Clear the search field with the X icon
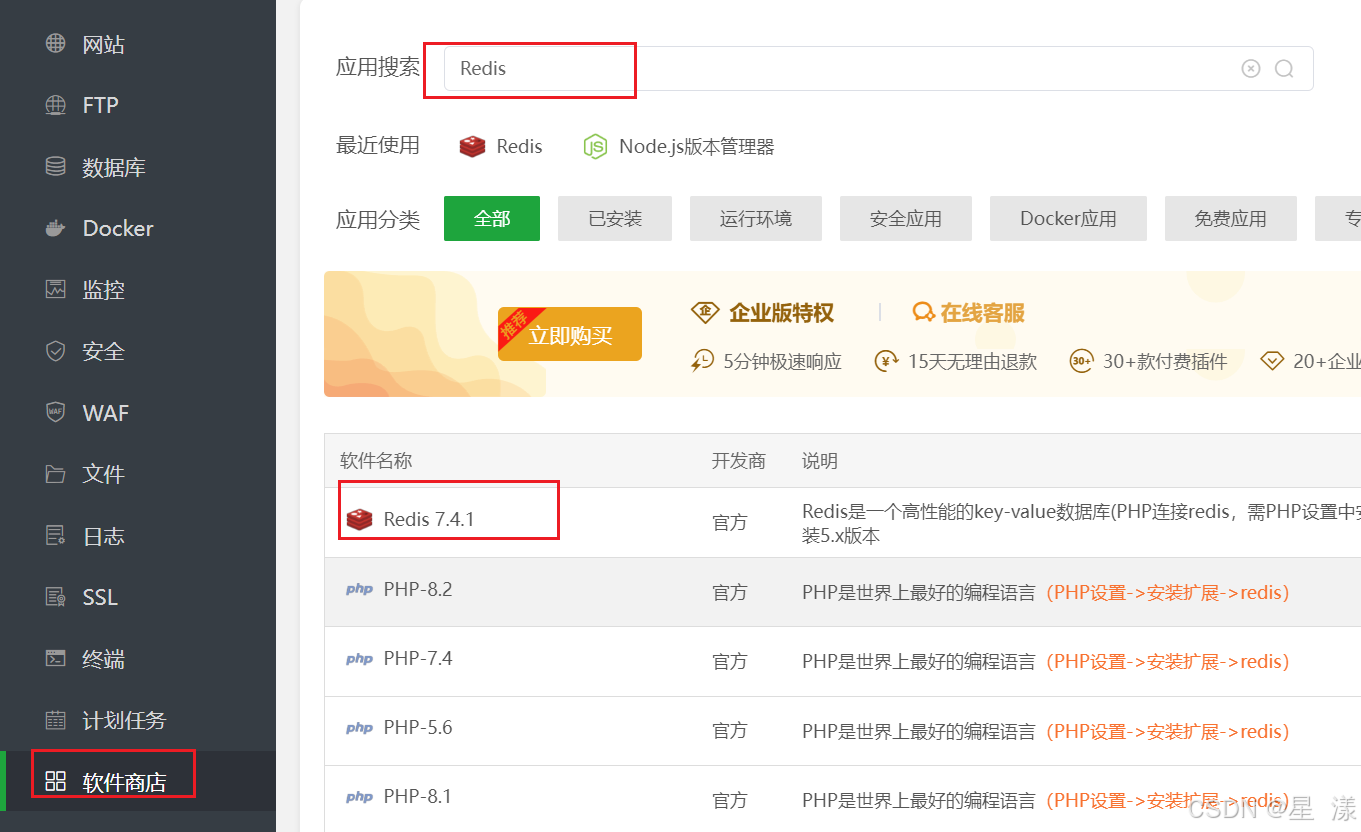 click(x=1251, y=68)
